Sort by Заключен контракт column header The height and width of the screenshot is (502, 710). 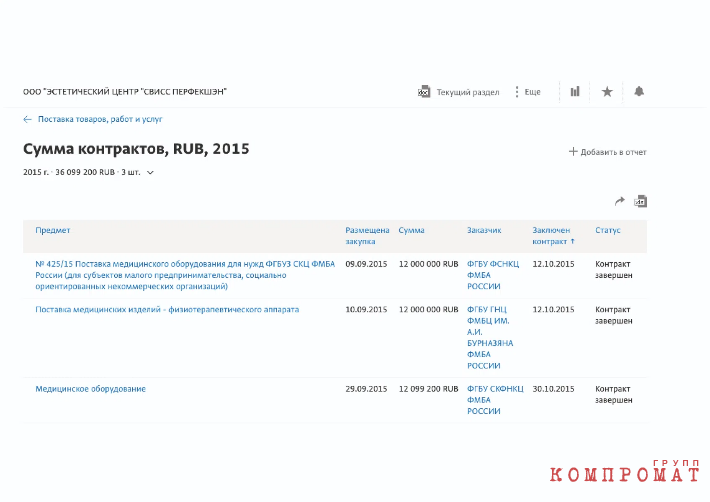[553, 236]
